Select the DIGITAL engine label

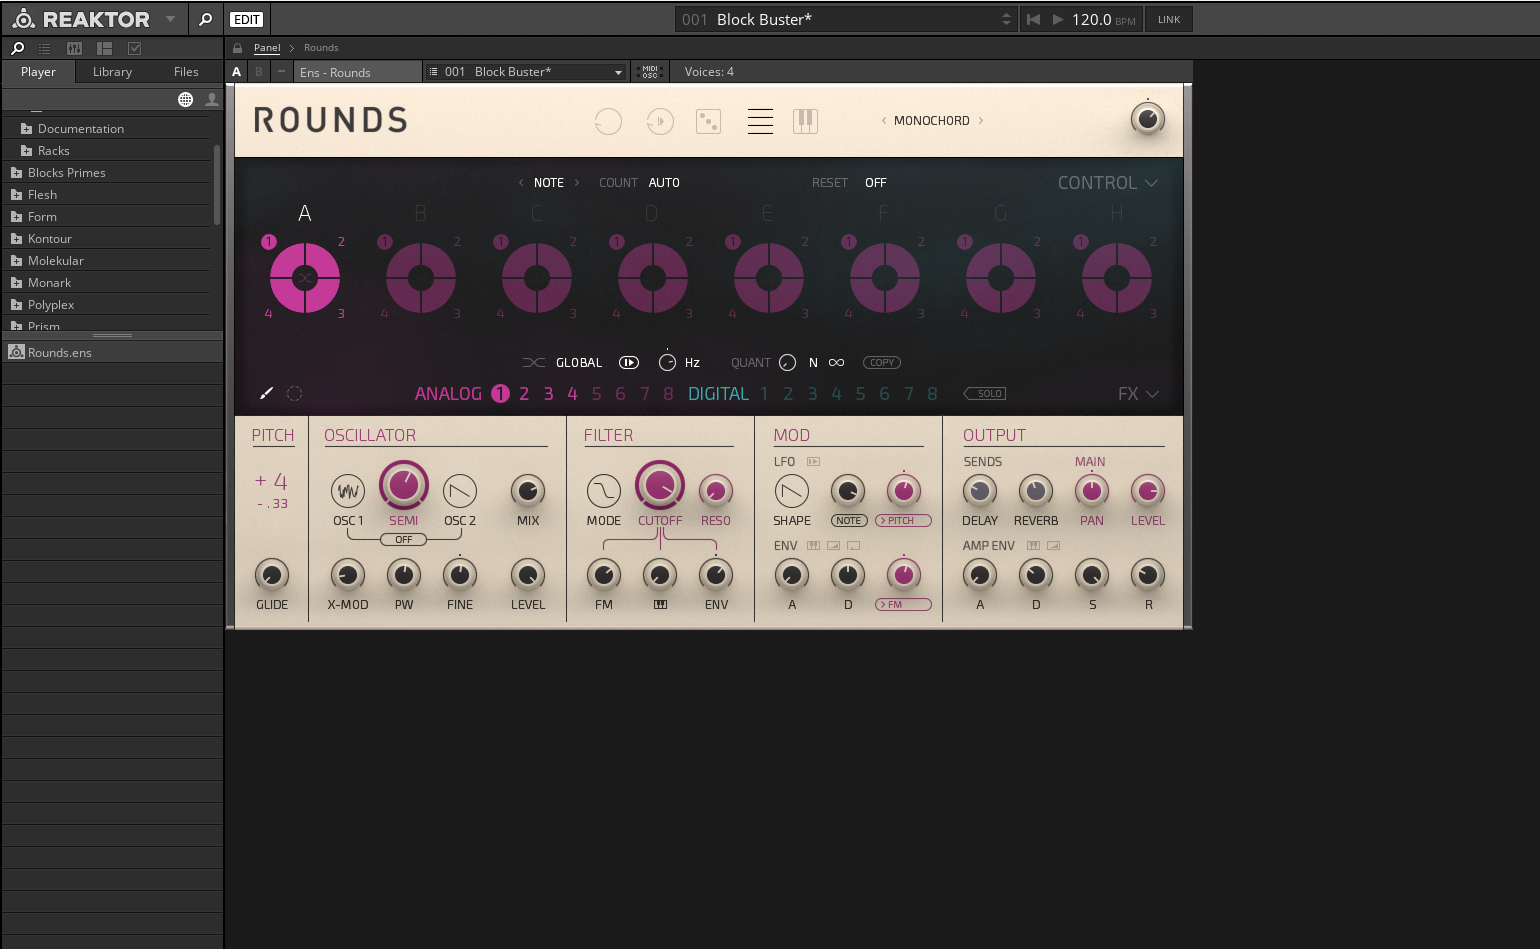pyautogui.click(x=718, y=394)
